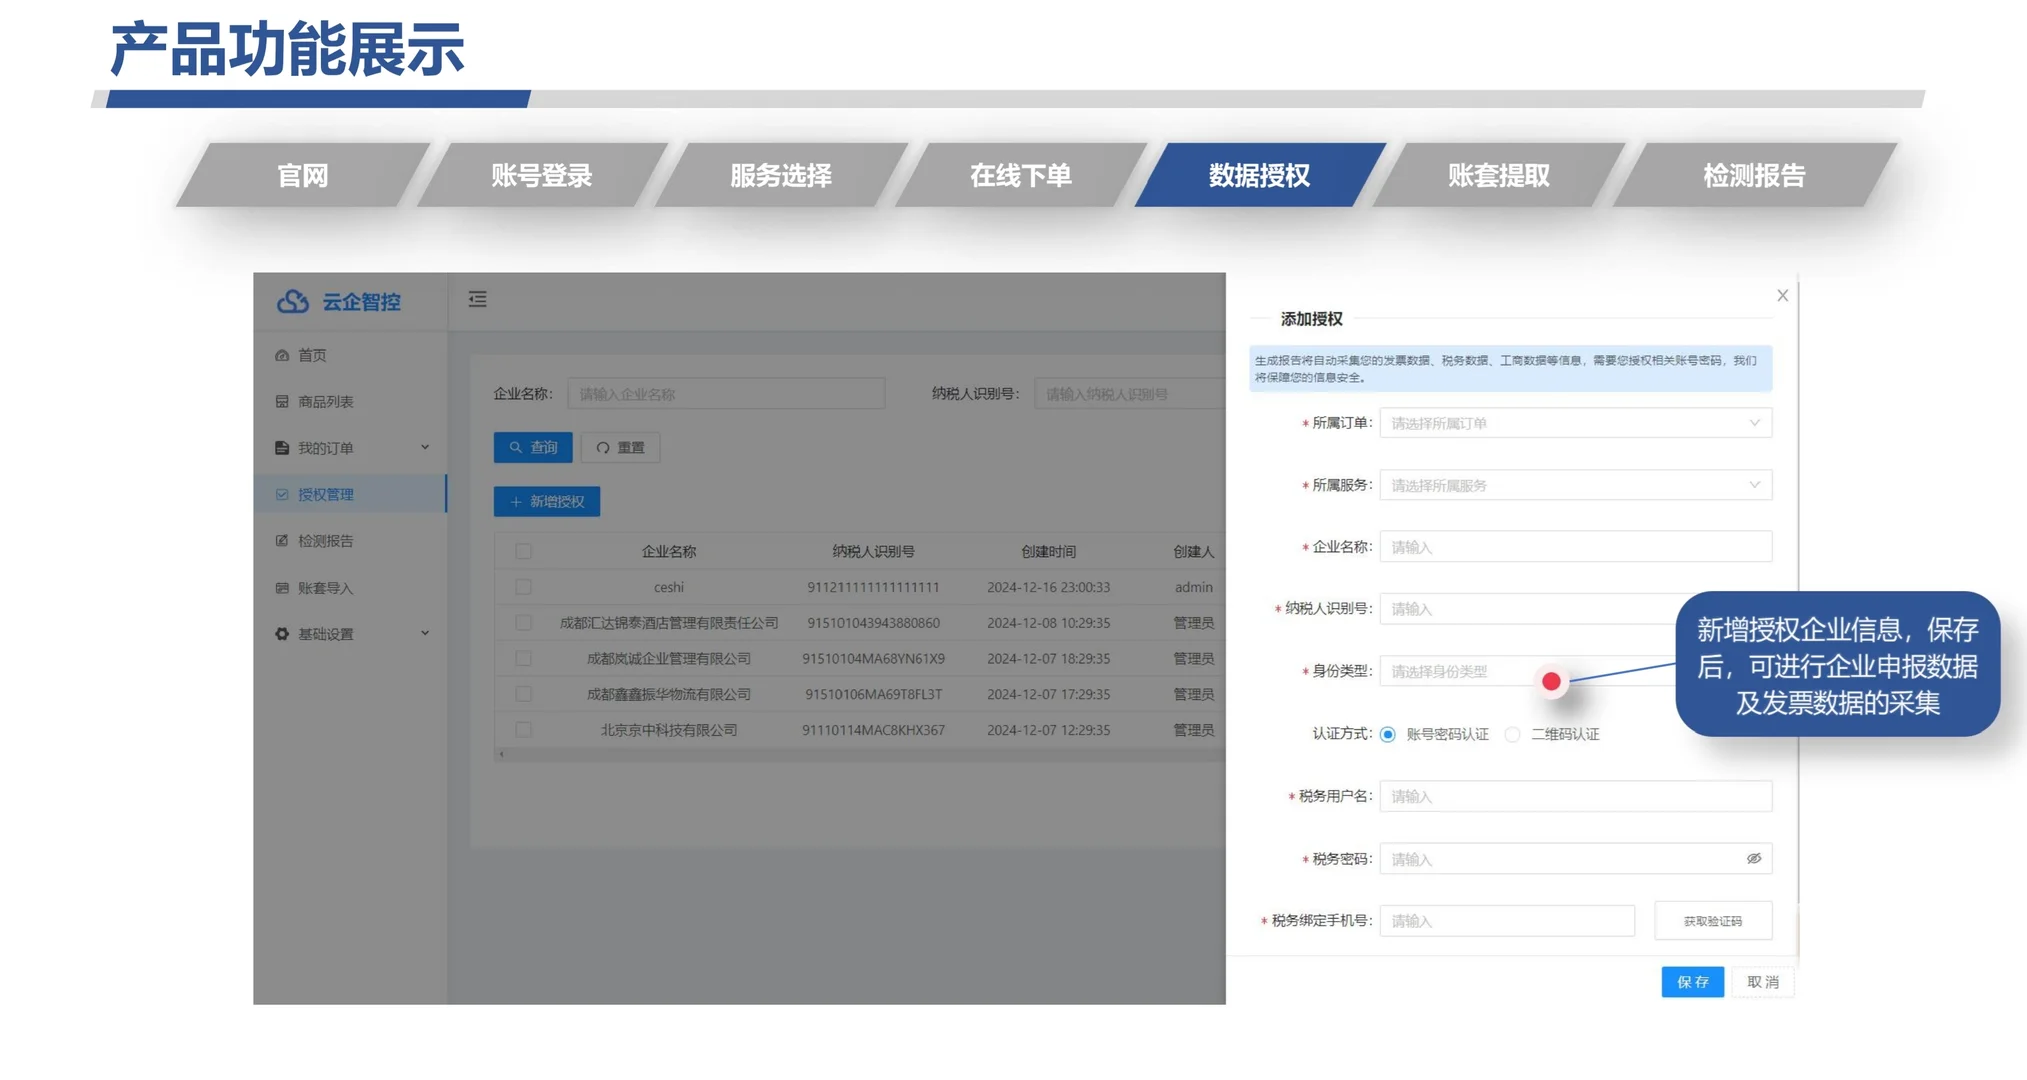Check the checkbox for the ceshi row
Image resolution: width=2027 pixels, height=1080 pixels.
(524, 587)
